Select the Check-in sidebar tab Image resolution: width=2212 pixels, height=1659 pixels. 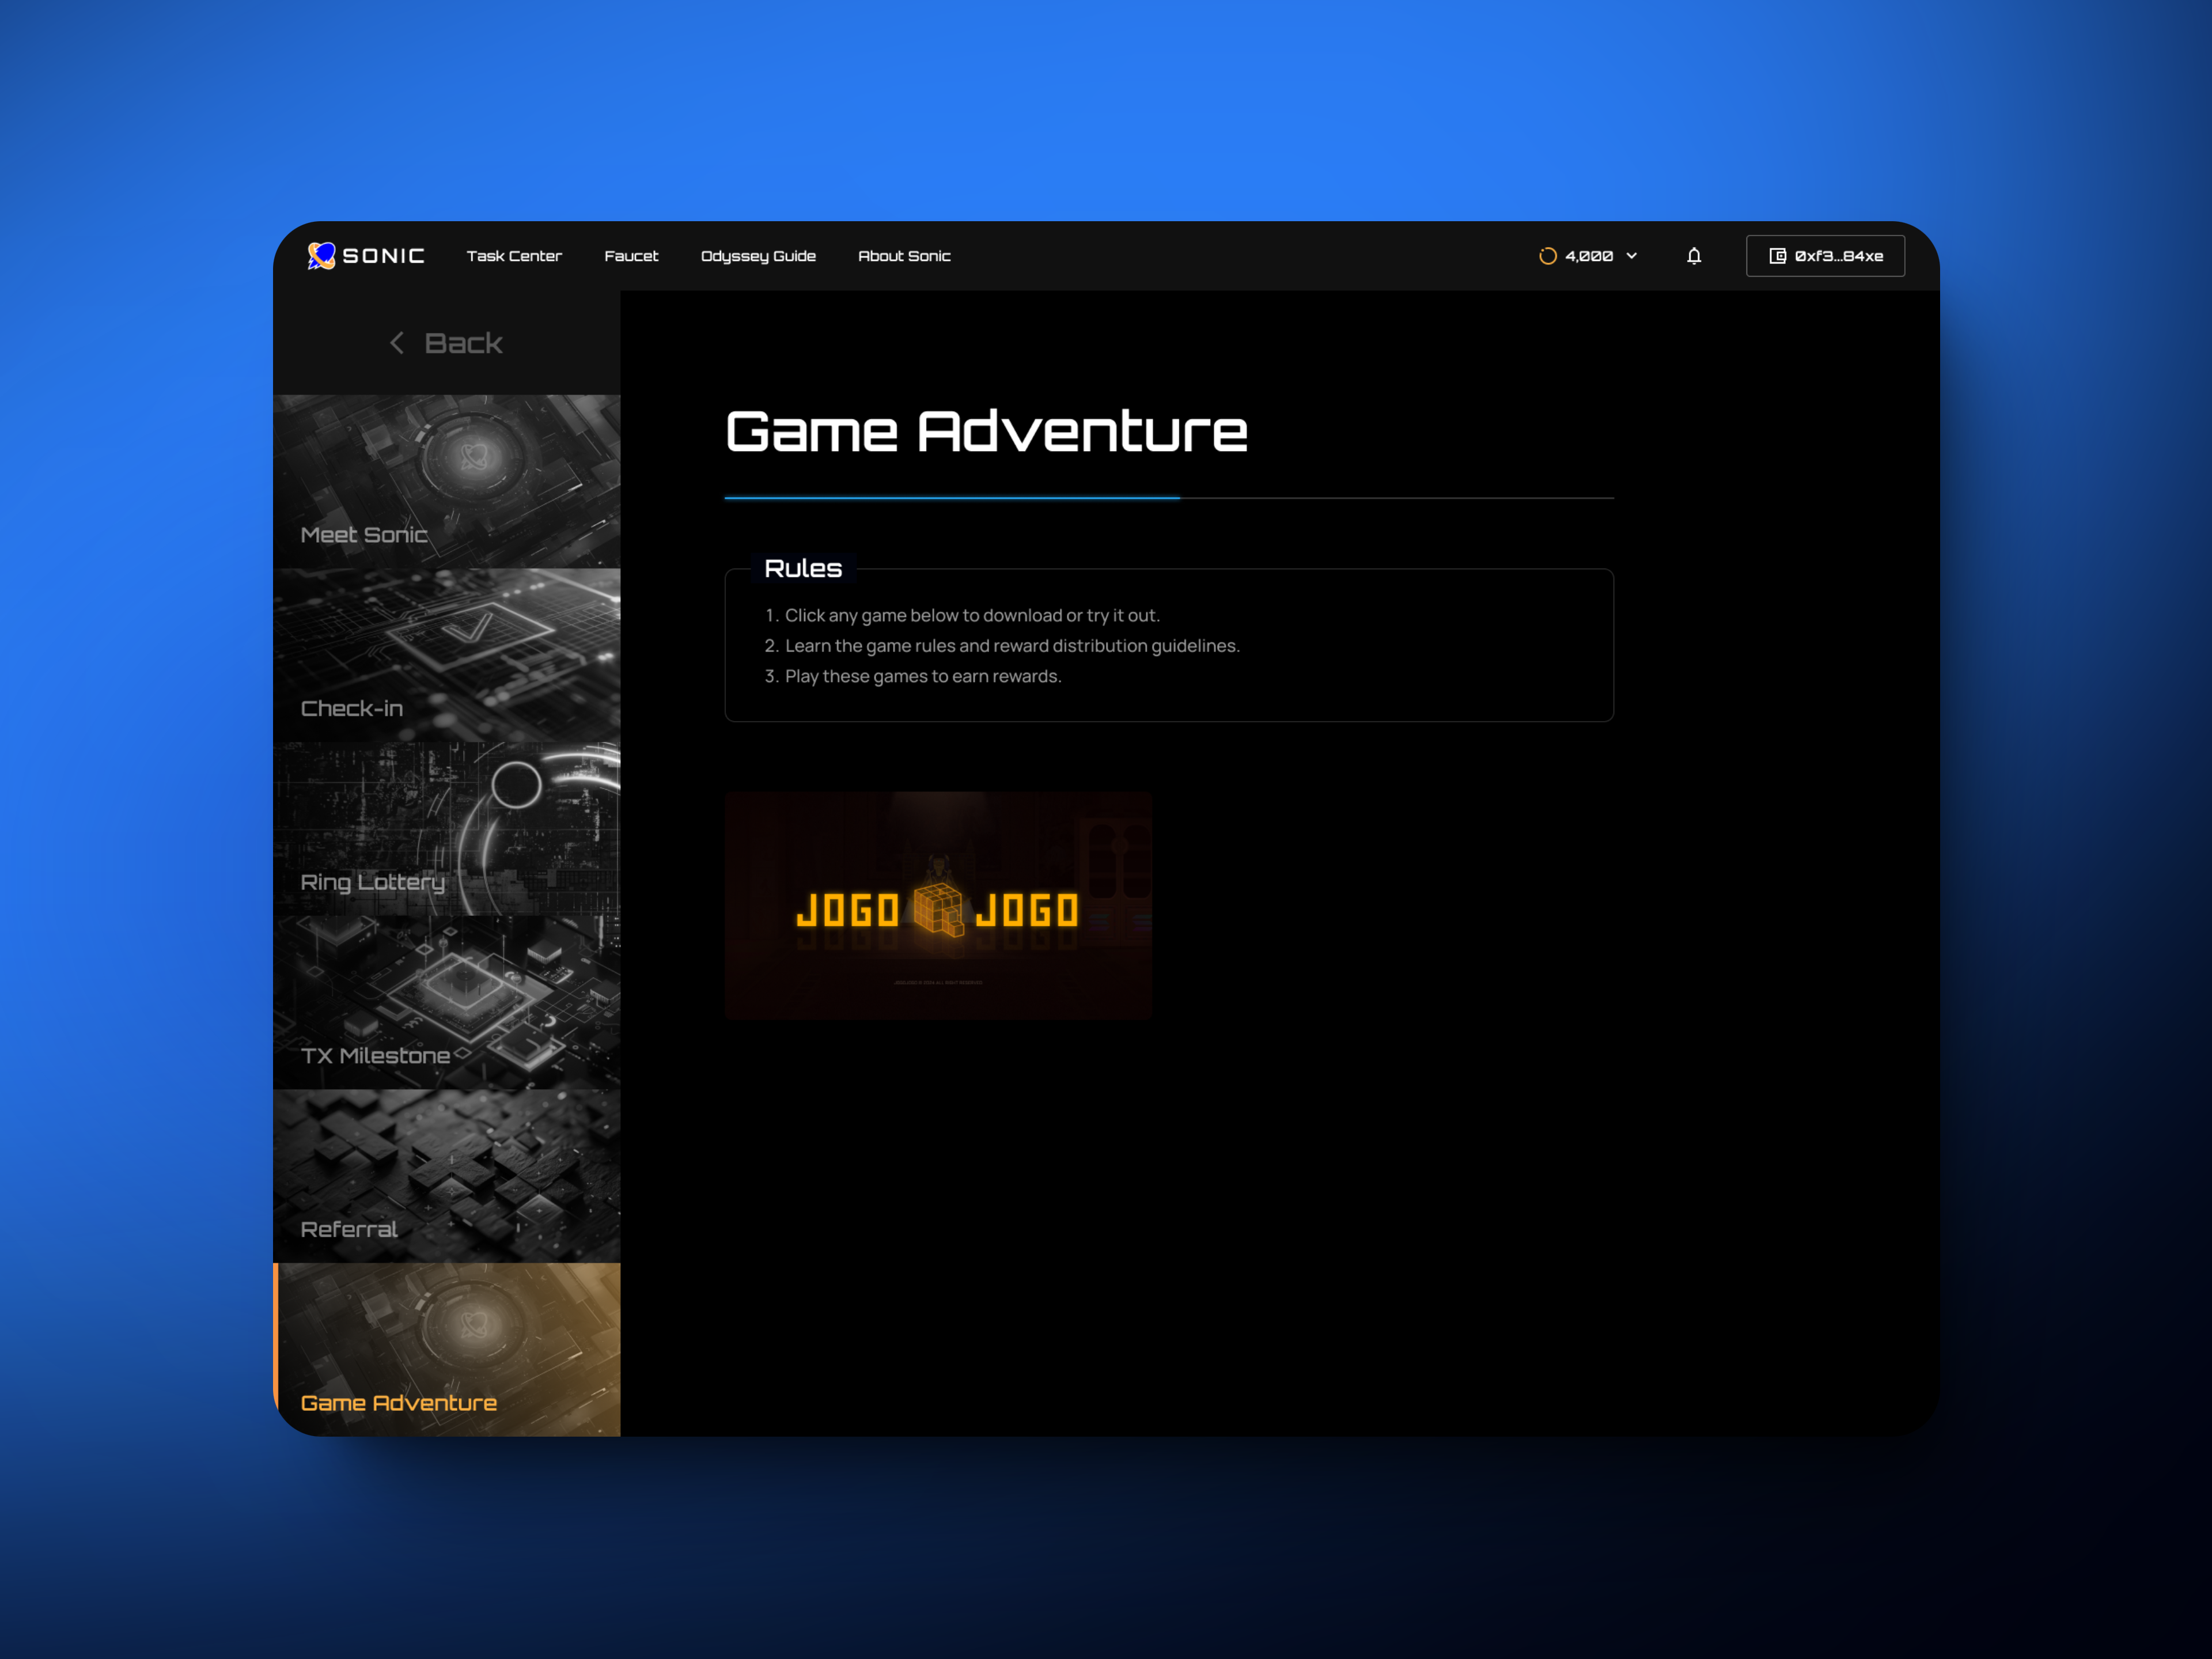447,655
